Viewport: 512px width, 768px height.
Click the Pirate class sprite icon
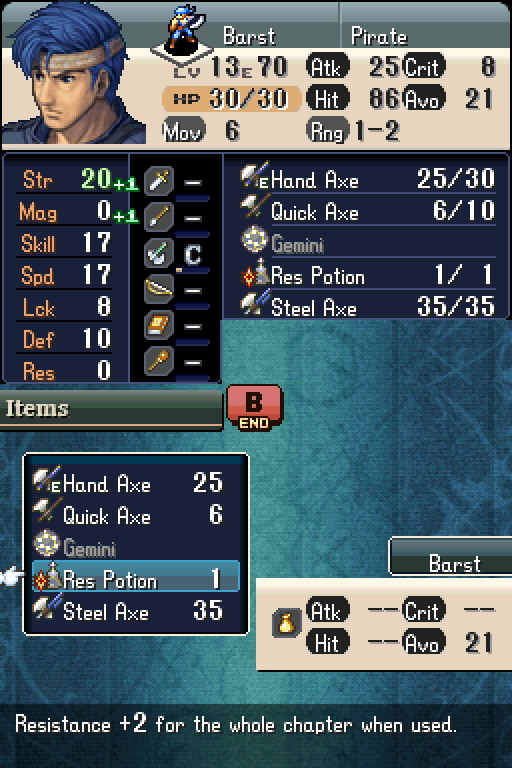[184, 29]
